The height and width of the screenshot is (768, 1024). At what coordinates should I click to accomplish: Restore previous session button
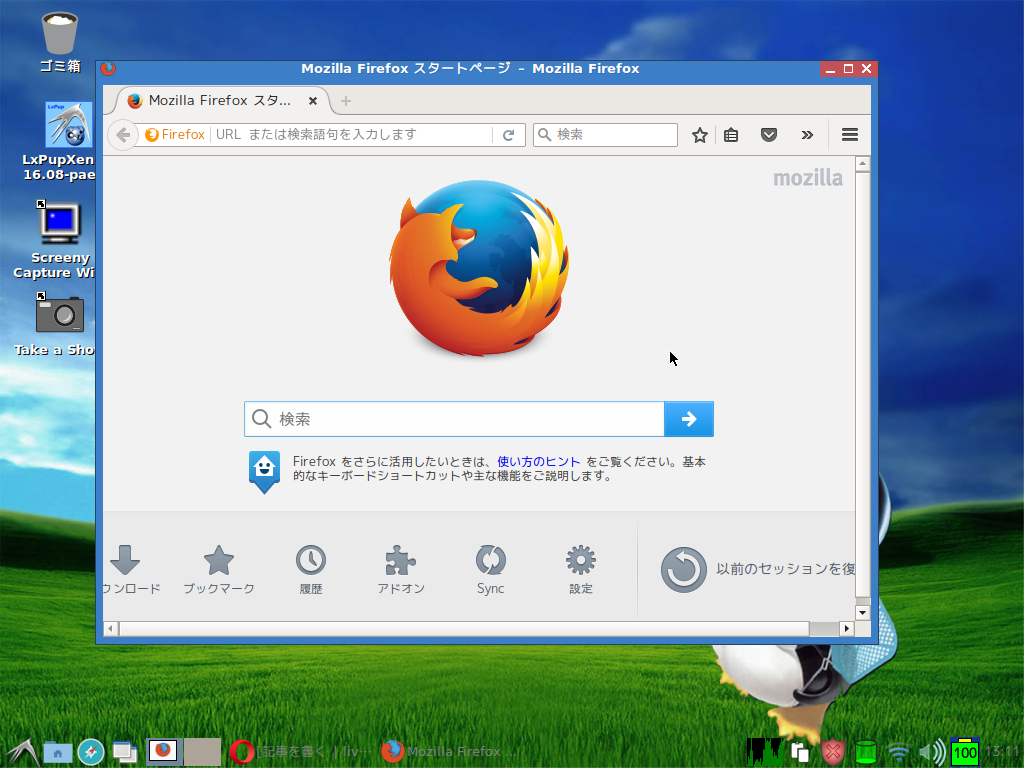(758, 569)
